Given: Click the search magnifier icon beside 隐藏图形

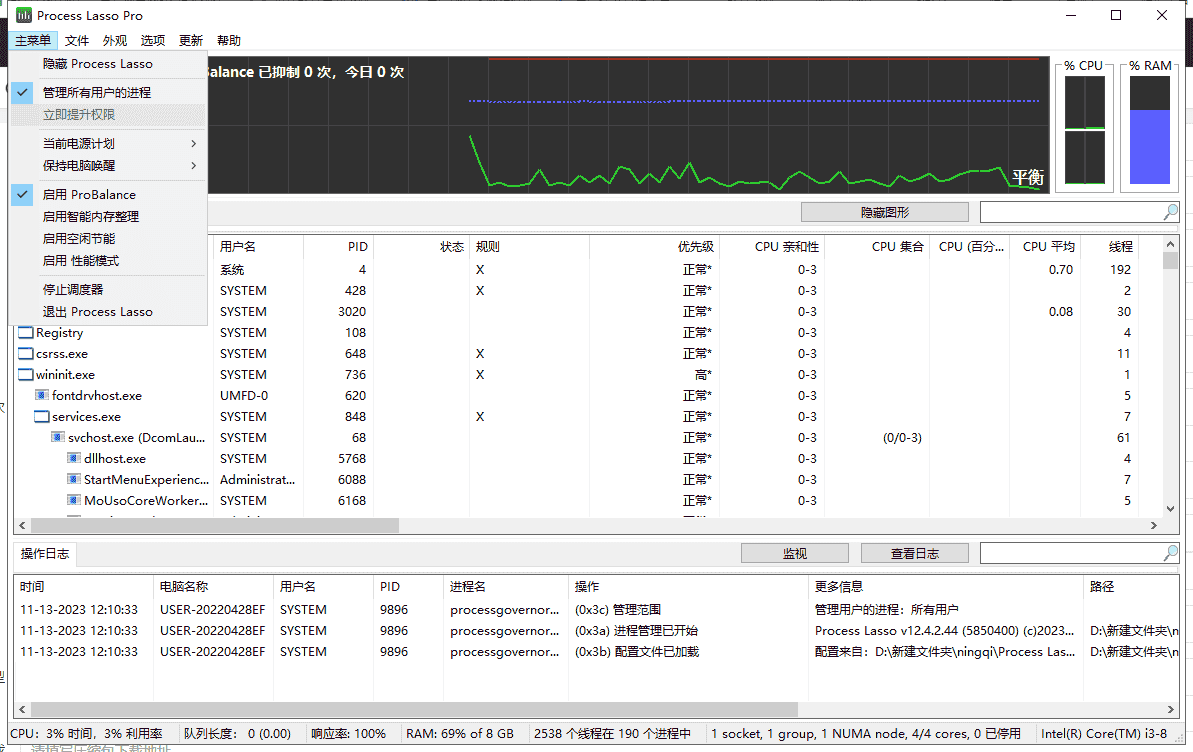Looking at the screenshot, I should pos(1170,212).
